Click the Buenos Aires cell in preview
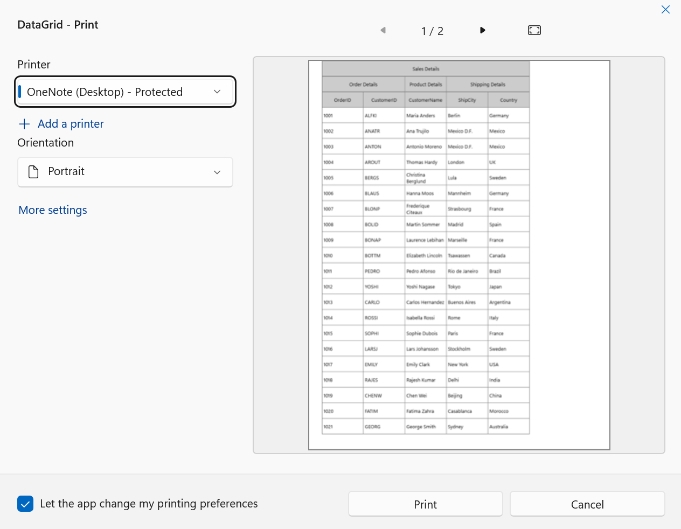Screen dimensions: 681x529 coord(467,302)
